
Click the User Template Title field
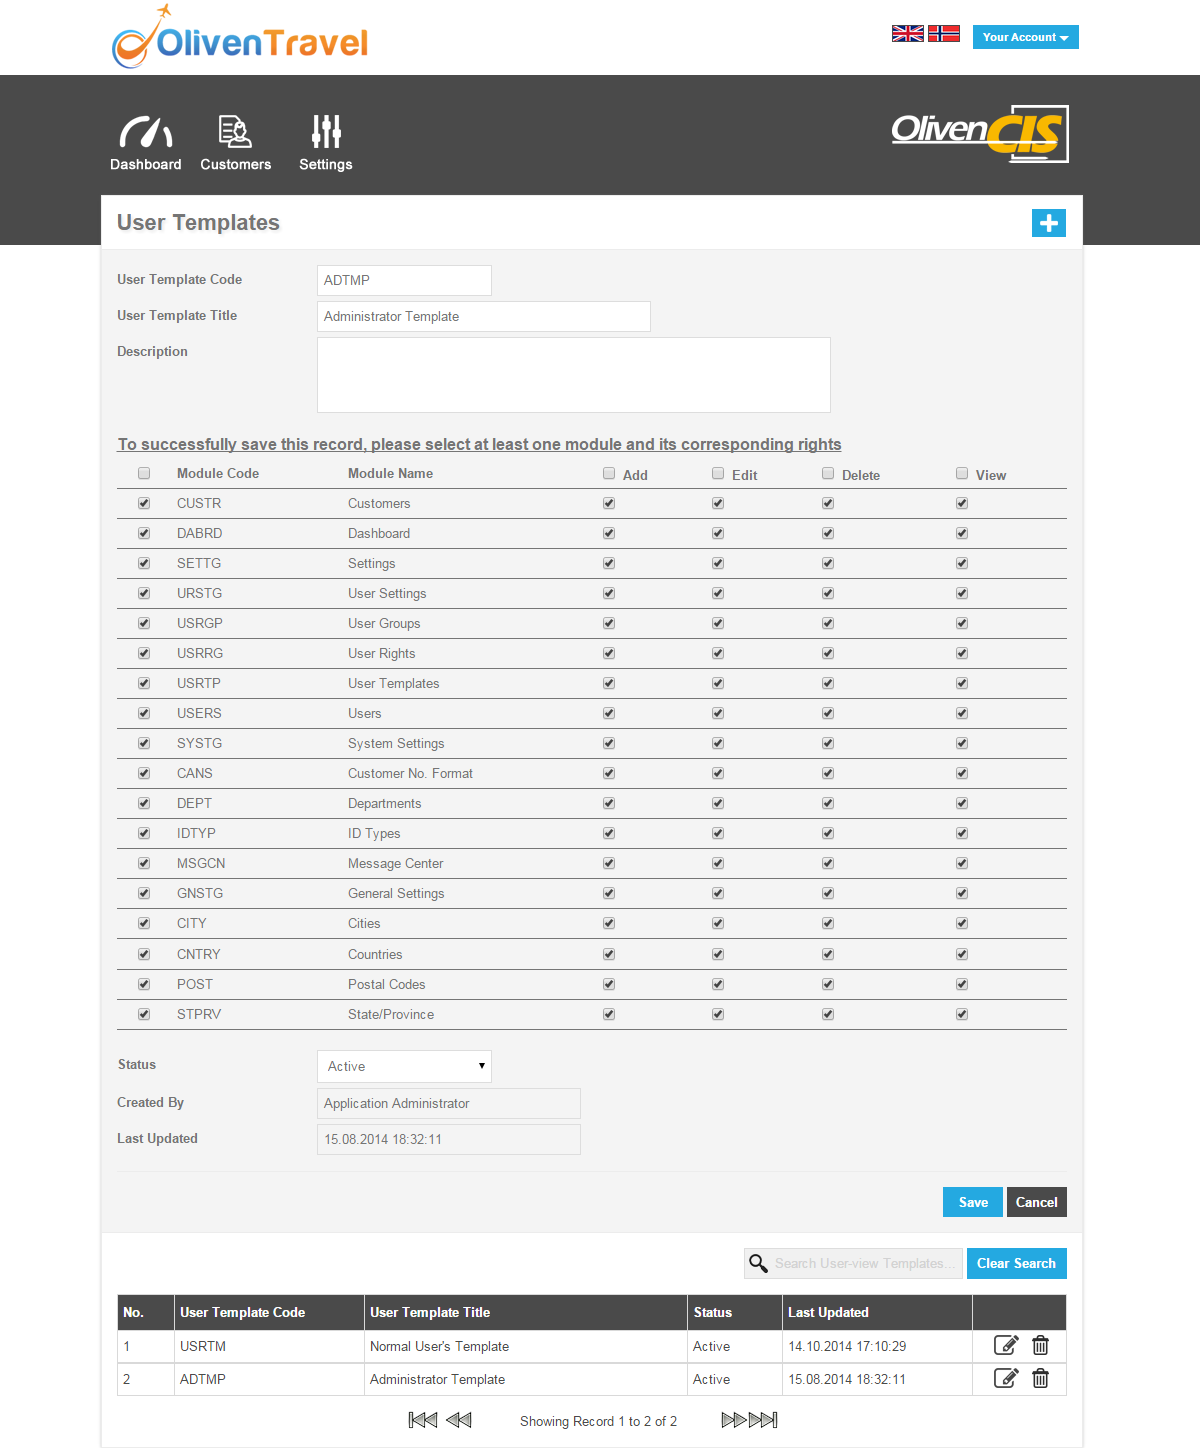pyautogui.click(x=484, y=316)
